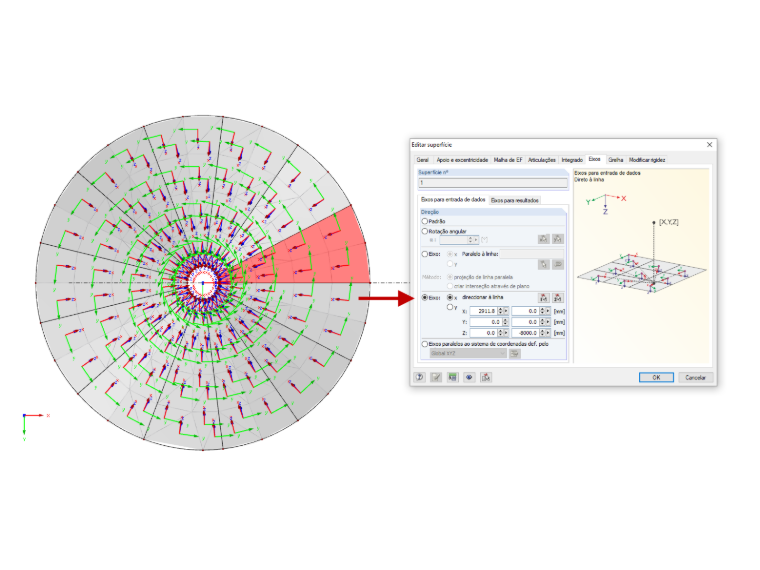
Task: Click spinner arrows of second X coordinate field
Action: [x=542, y=311]
